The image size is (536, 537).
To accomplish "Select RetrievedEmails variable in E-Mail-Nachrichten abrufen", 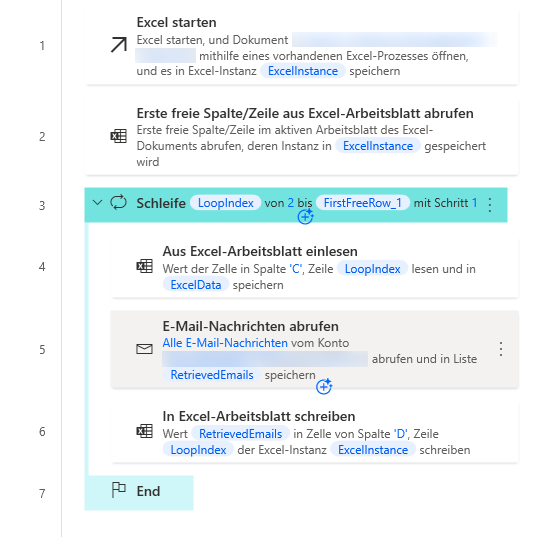I will (212, 375).
